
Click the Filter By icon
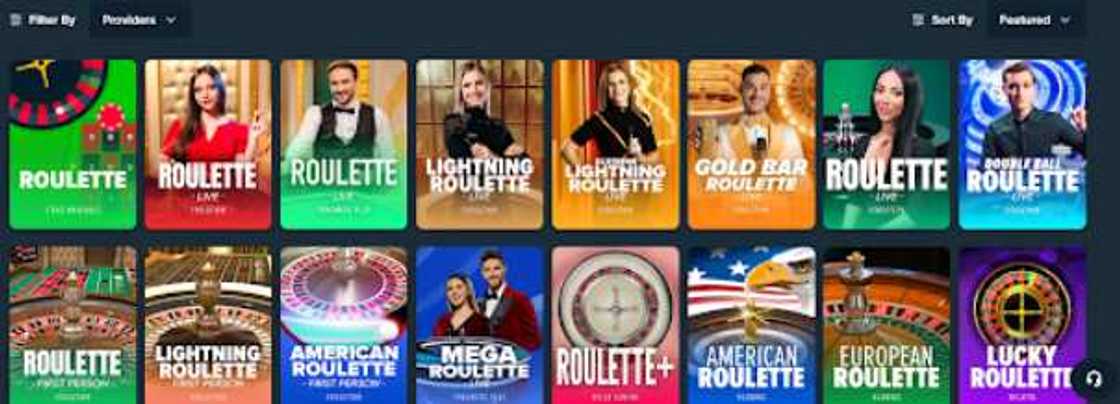click(x=16, y=20)
